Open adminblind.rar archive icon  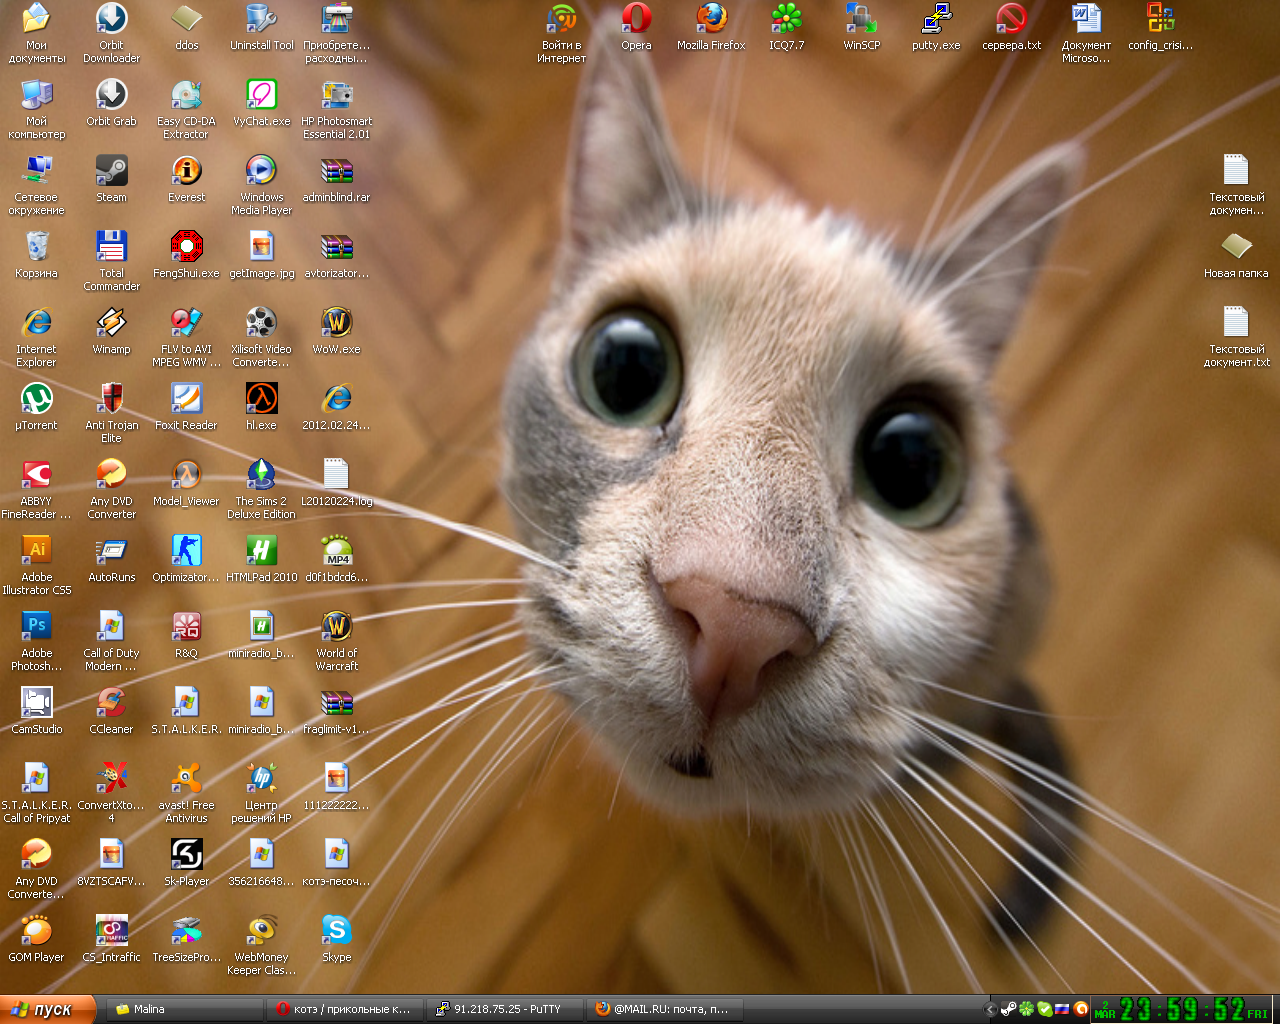(x=336, y=171)
